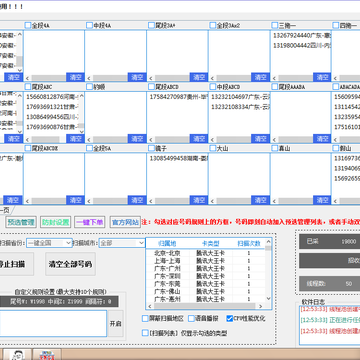The height and width of the screenshot is (360, 360).
Task: Clear the 大山 number list
Action: [261, 200]
